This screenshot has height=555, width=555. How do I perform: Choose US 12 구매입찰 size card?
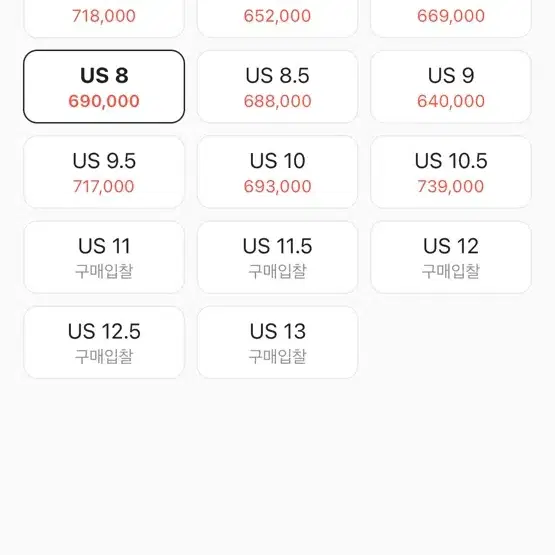pos(451,257)
